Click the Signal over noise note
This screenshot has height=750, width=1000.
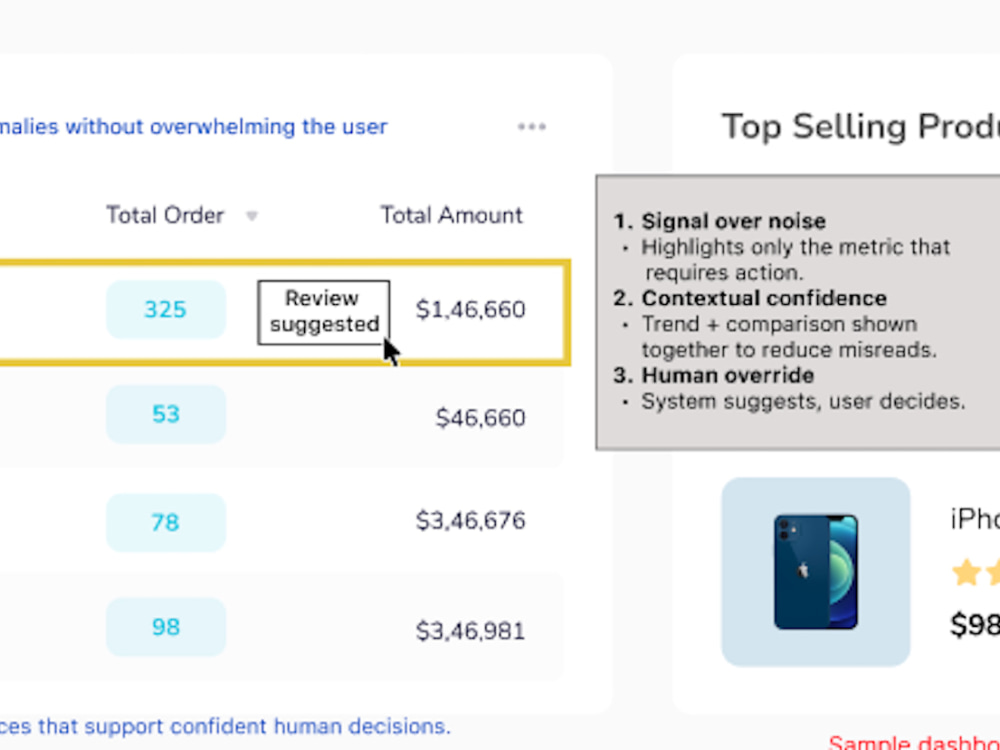click(733, 221)
